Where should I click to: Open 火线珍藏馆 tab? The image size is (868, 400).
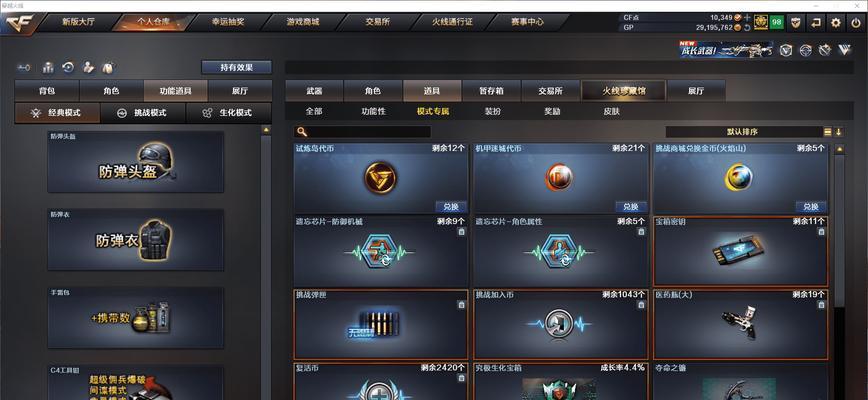623,91
